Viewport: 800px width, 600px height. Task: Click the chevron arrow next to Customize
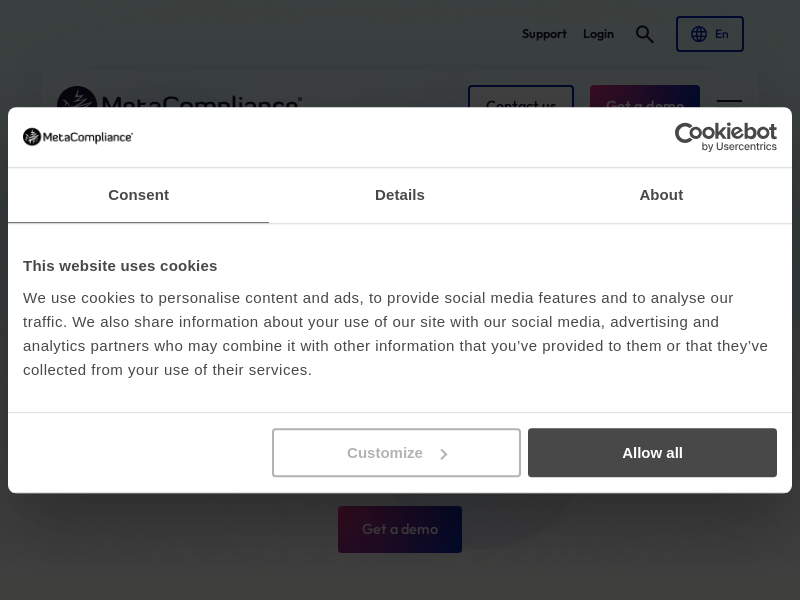click(444, 454)
